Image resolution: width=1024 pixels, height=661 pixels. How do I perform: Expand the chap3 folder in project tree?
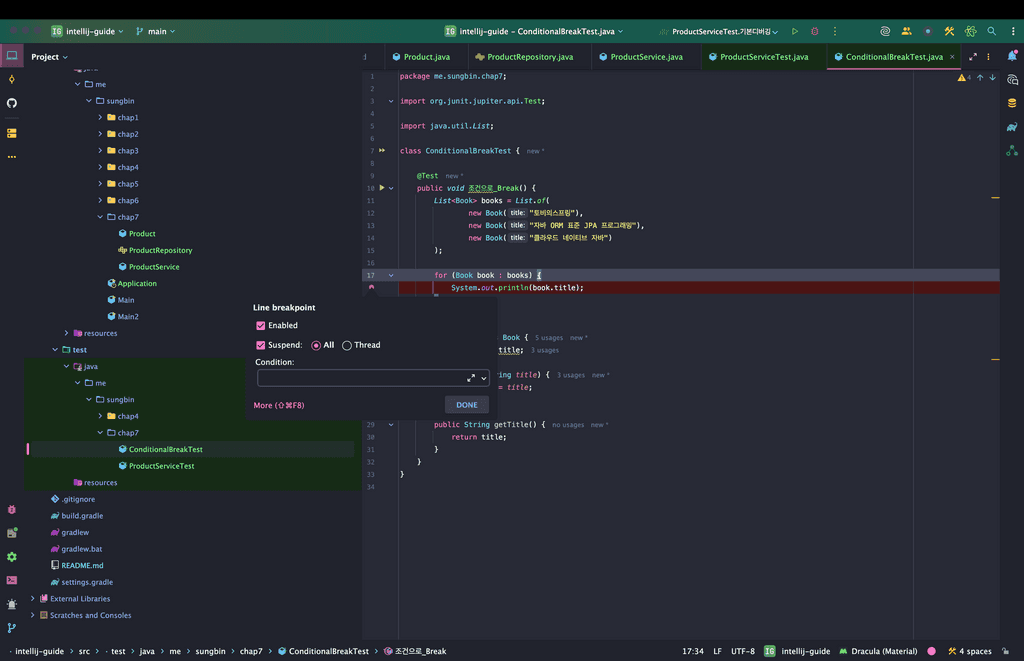(100, 151)
